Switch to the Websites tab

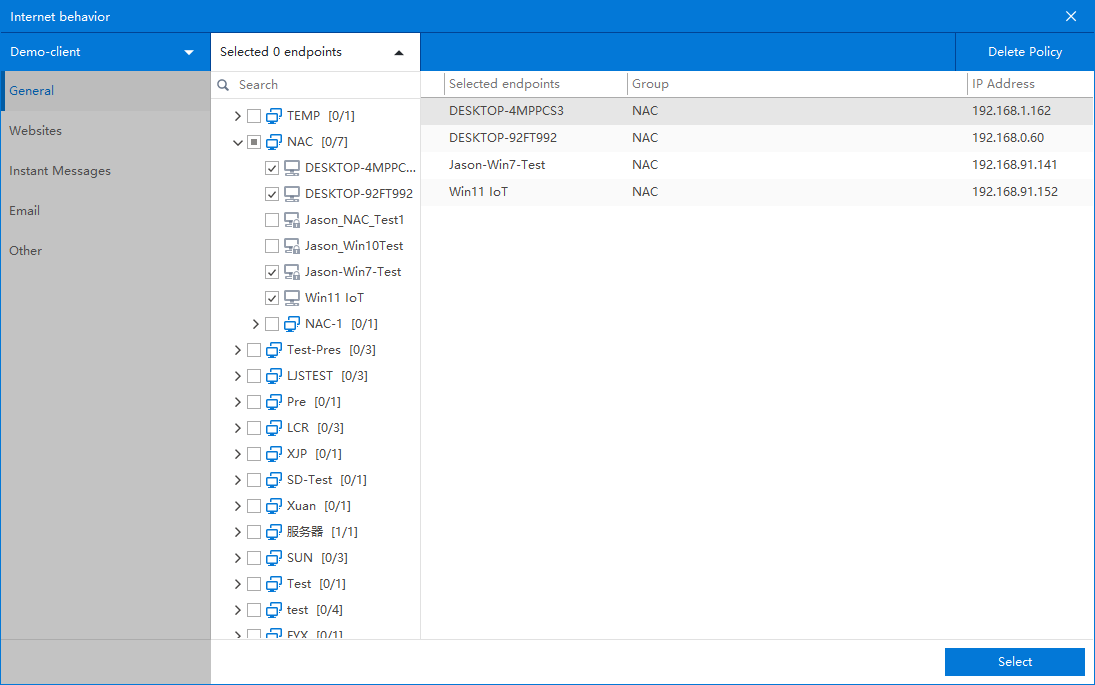pos(36,131)
